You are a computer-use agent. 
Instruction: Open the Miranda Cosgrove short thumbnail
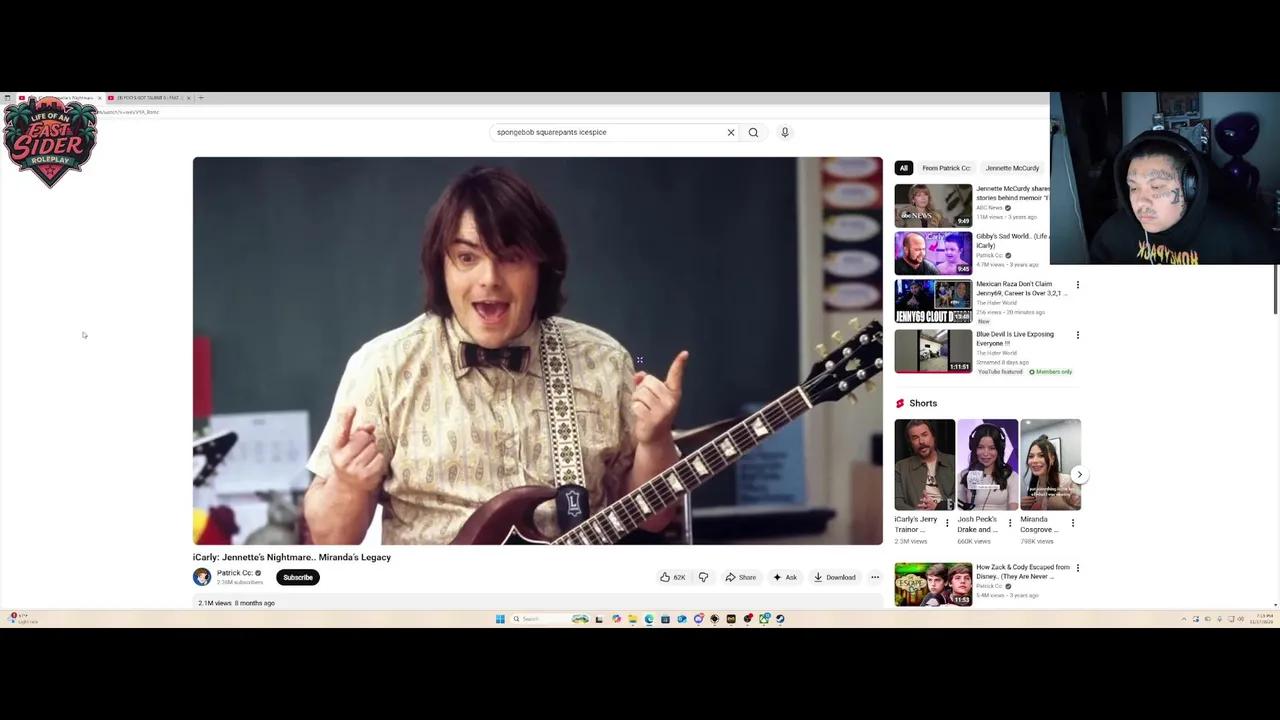click(x=1050, y=465)
